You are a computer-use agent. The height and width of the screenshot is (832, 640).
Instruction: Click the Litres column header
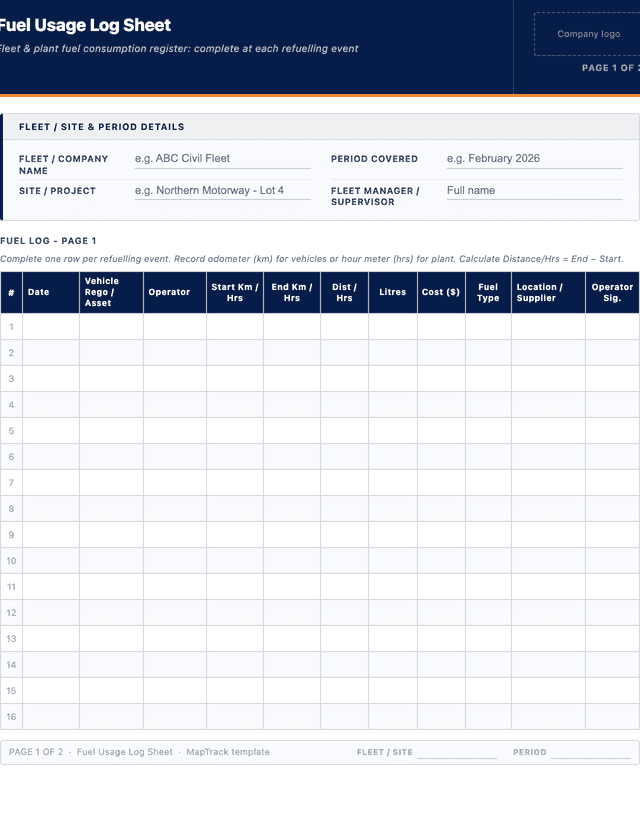tap(393, 292)
